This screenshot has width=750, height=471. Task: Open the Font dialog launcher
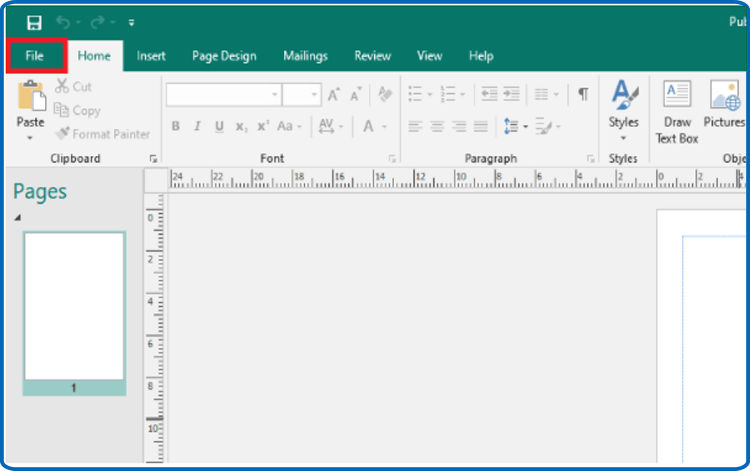tap(392, 159)
